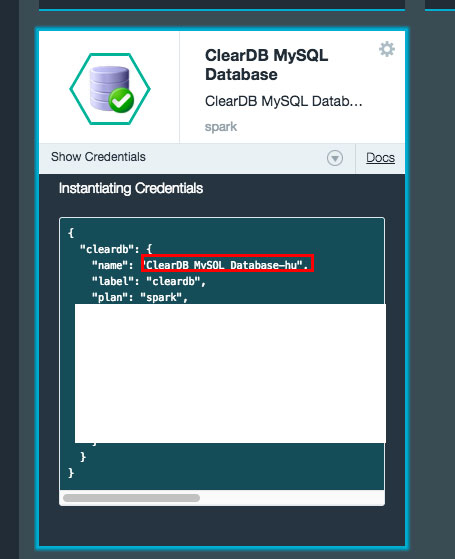Click the horizontal scrollbar of credentials box
This screenshot has width=455, height=559.
(x=131, y=498)
